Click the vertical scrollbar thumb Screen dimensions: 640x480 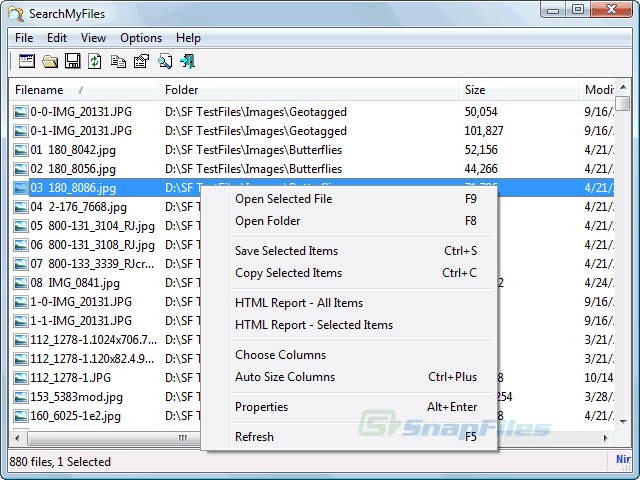pos(623,103)
